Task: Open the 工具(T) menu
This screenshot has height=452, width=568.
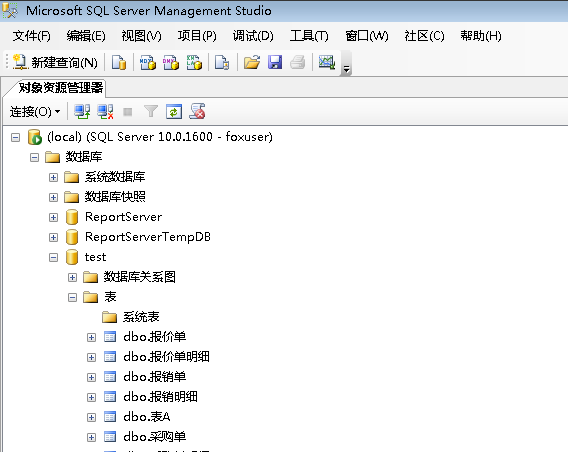Action: [x=309, y=36]
